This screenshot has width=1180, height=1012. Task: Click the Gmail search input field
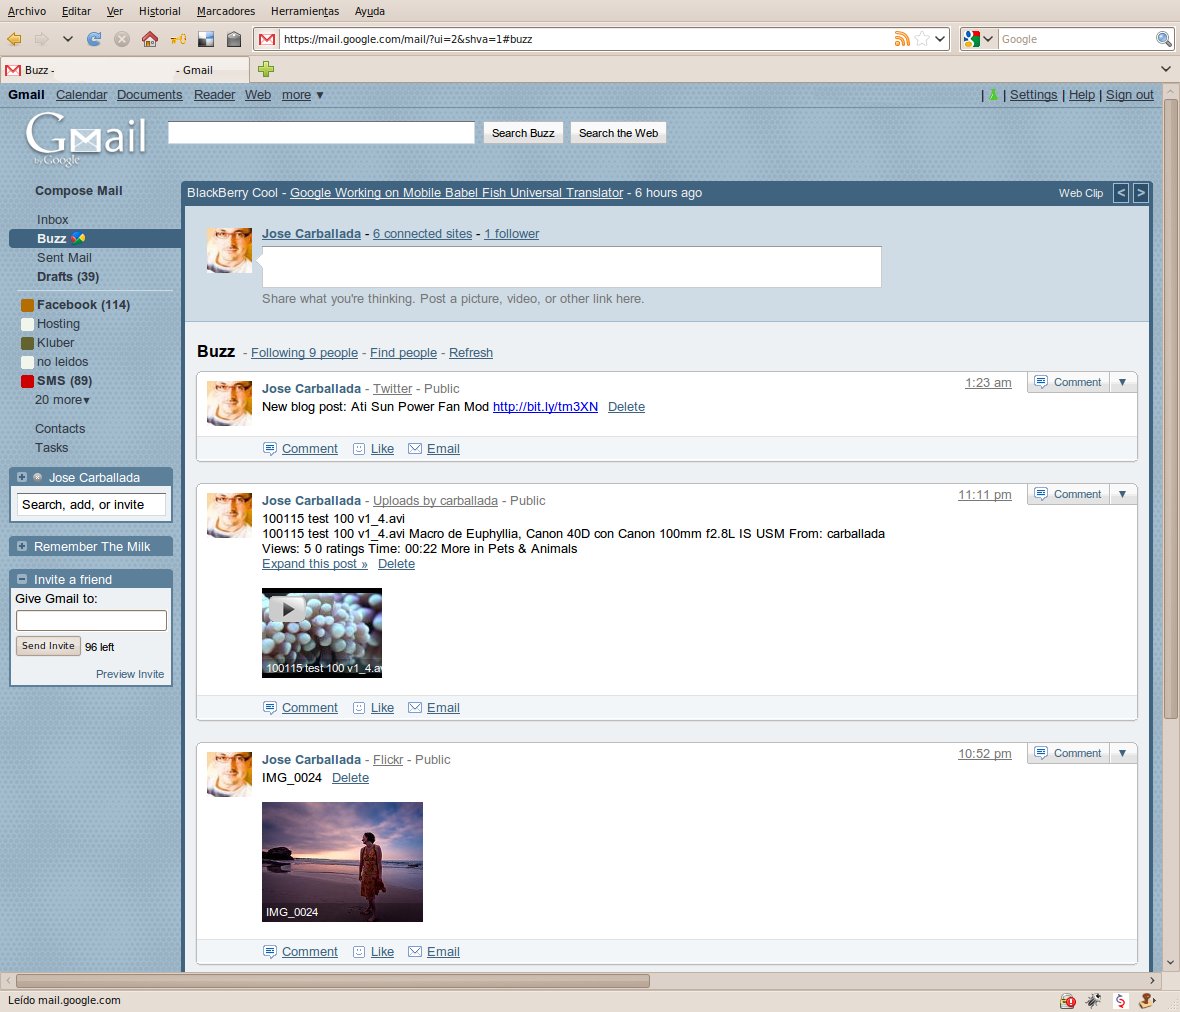[x=321, y=132]
